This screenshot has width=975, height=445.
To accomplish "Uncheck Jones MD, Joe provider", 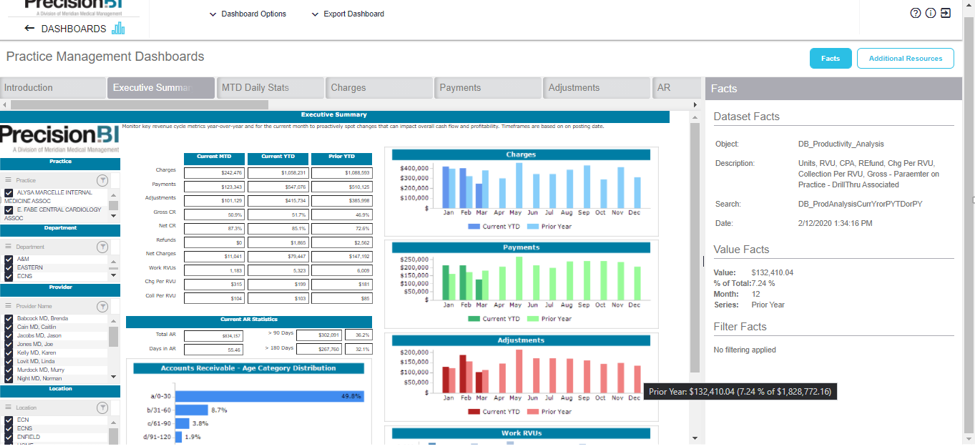I will point(9,344).
